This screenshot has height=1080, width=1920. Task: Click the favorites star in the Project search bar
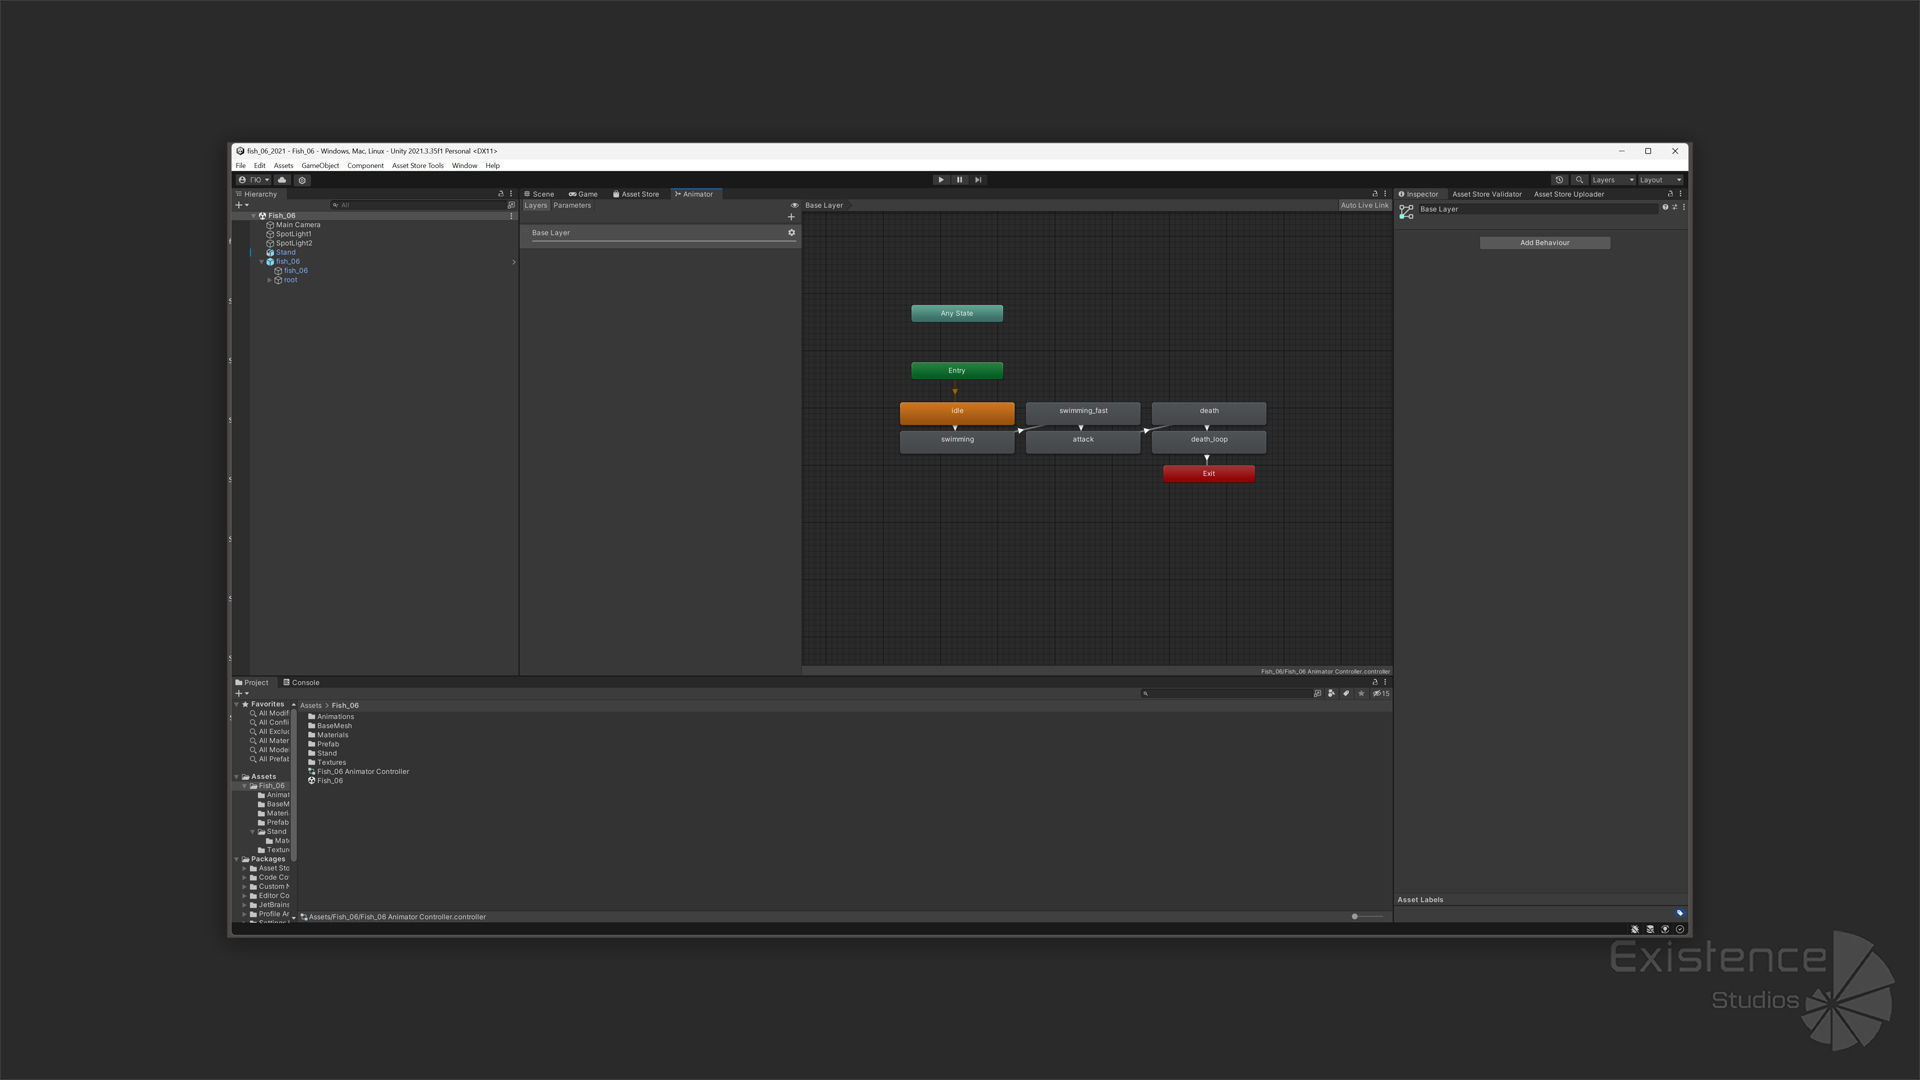[1361, 693]
